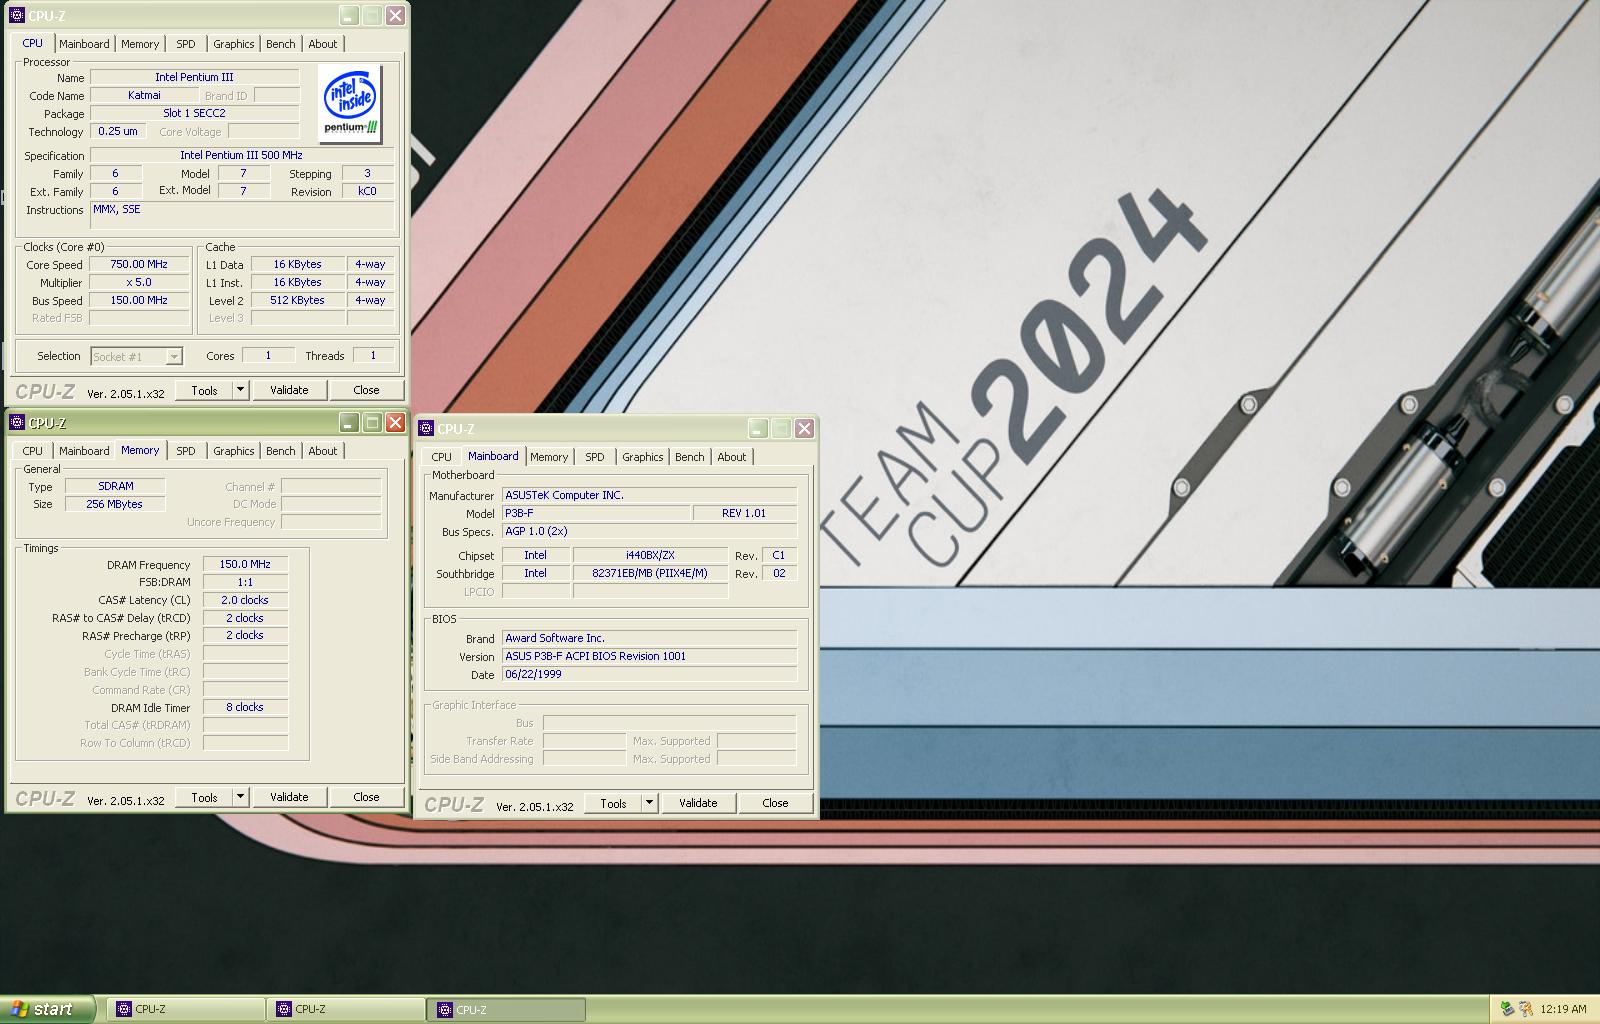The image size is (1600, 1024).
Task: Click Close button in the Mainboard window
Action: [775, 803]
